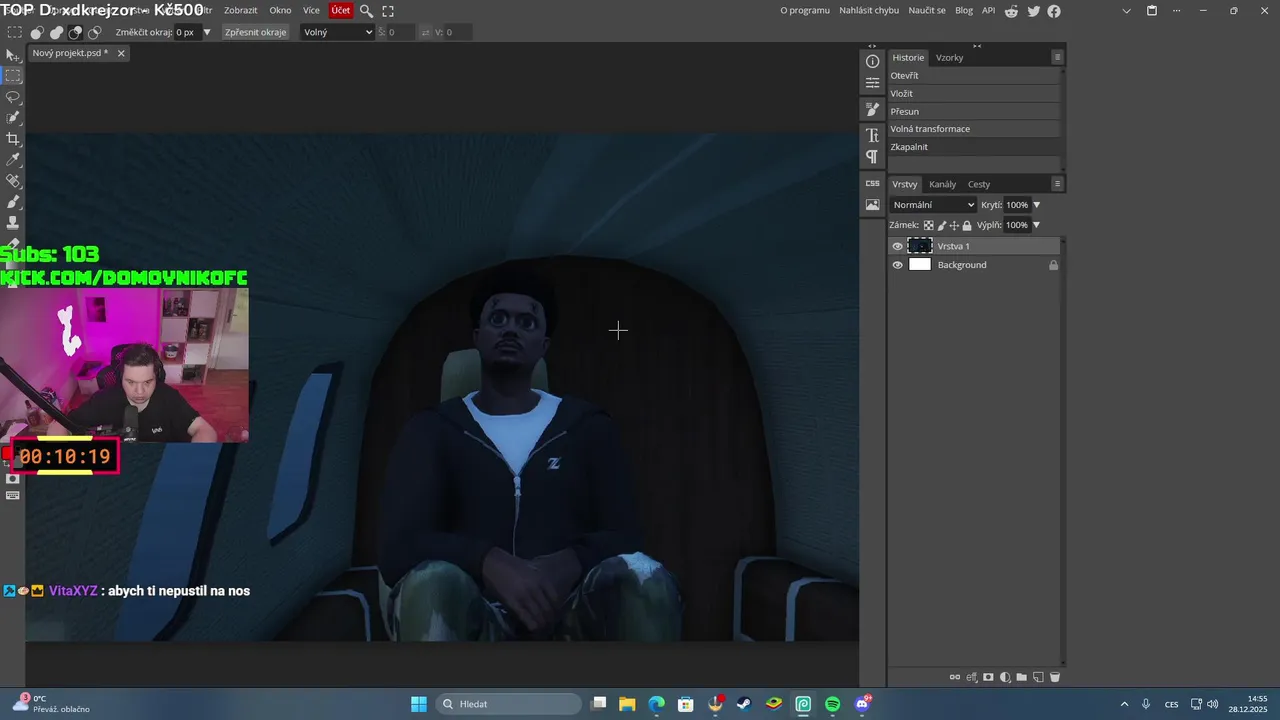Toggle fullscreen mode icon in the menu bar
Viewport: 1280px width, 720px height.
pos(388,11)
